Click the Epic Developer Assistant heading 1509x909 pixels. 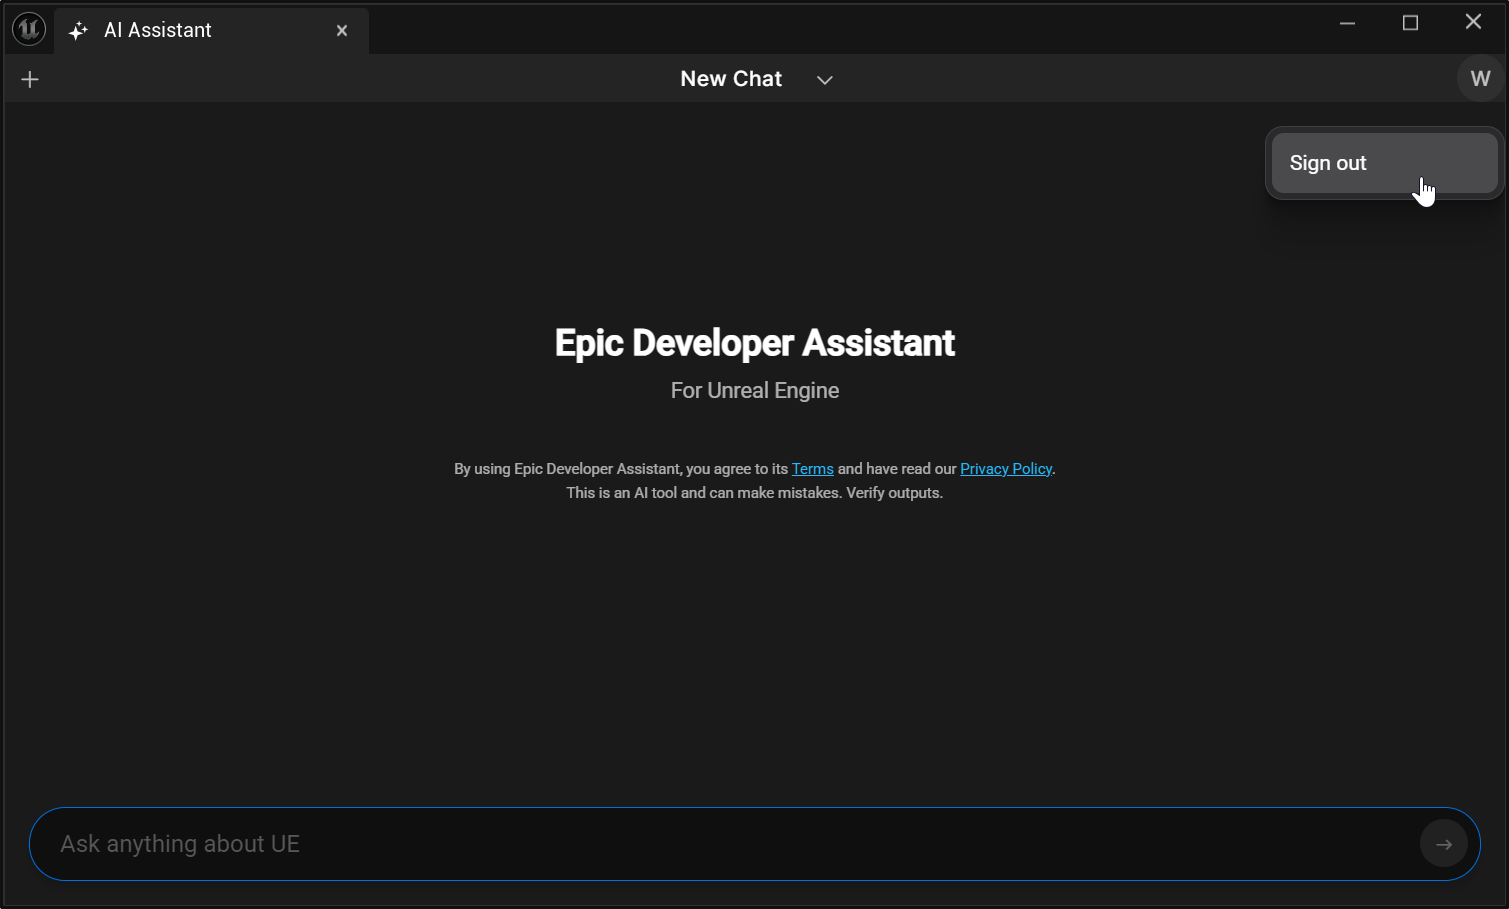(755, 343)
